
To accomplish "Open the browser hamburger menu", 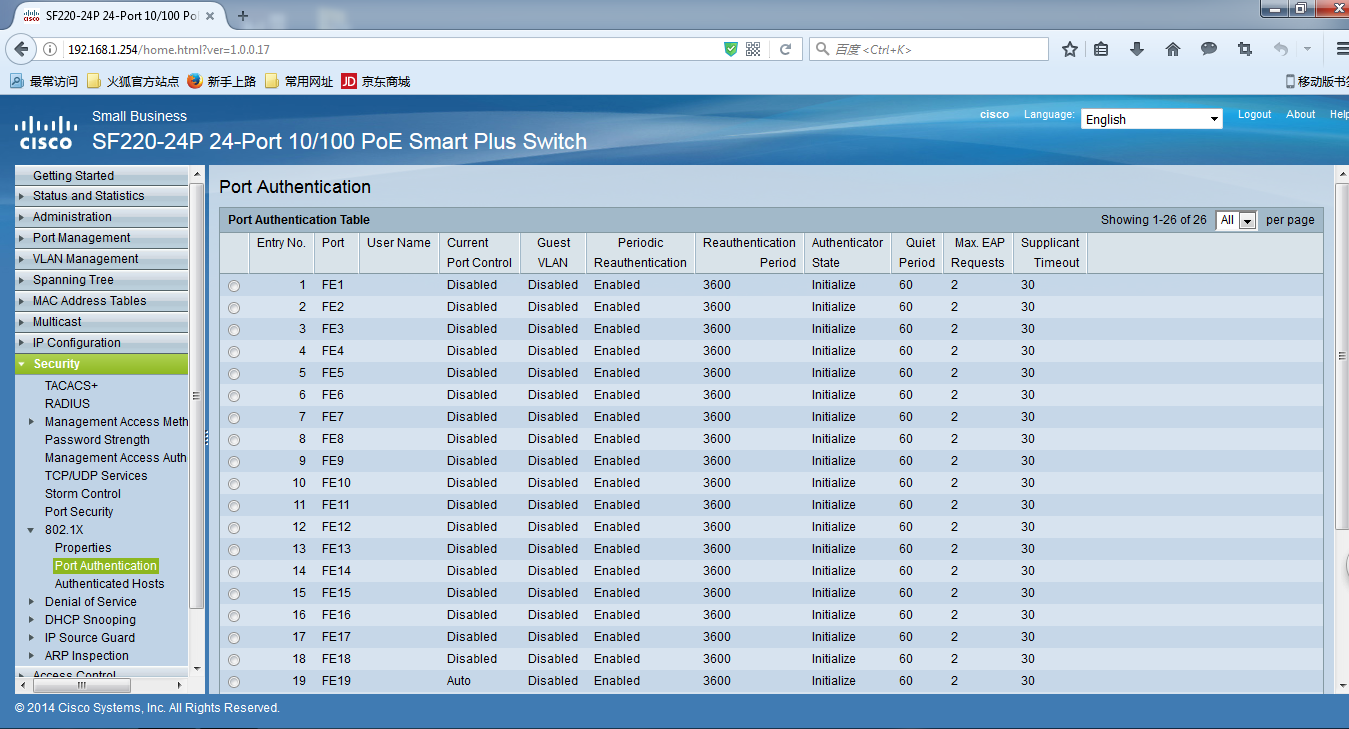I will click(1342, 49).
